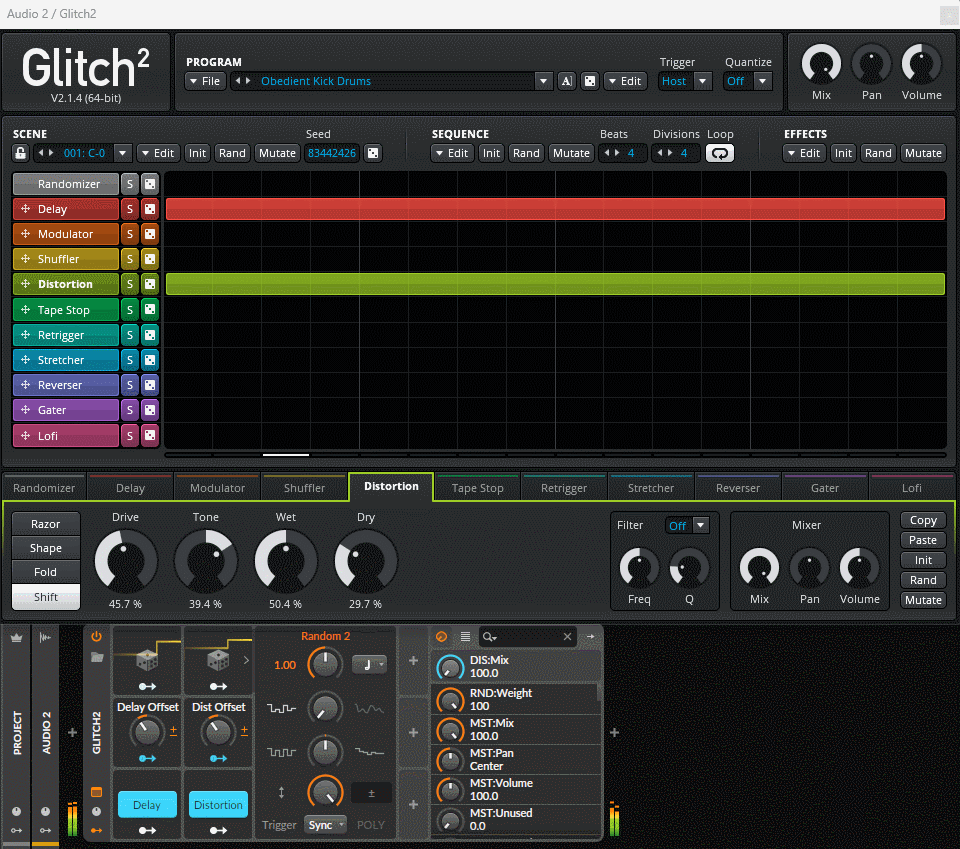Click the Gater dice icon
Image resolution: width=960 pixels, height=849 pixels.
[x=149, y=410]
